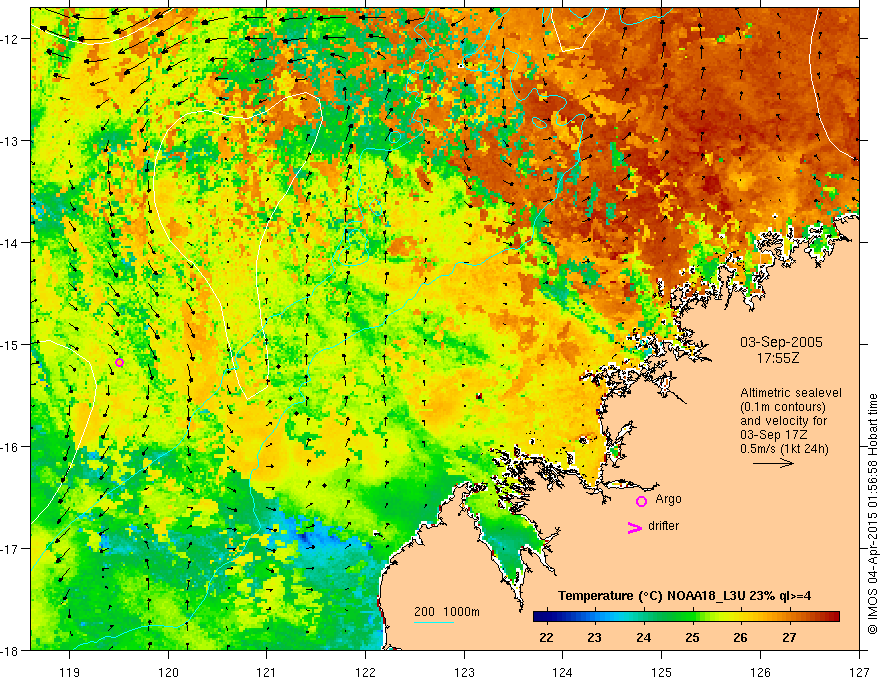
Task: Click '(0.1m contours)' legend text
Action: click(x=783, y=407)
